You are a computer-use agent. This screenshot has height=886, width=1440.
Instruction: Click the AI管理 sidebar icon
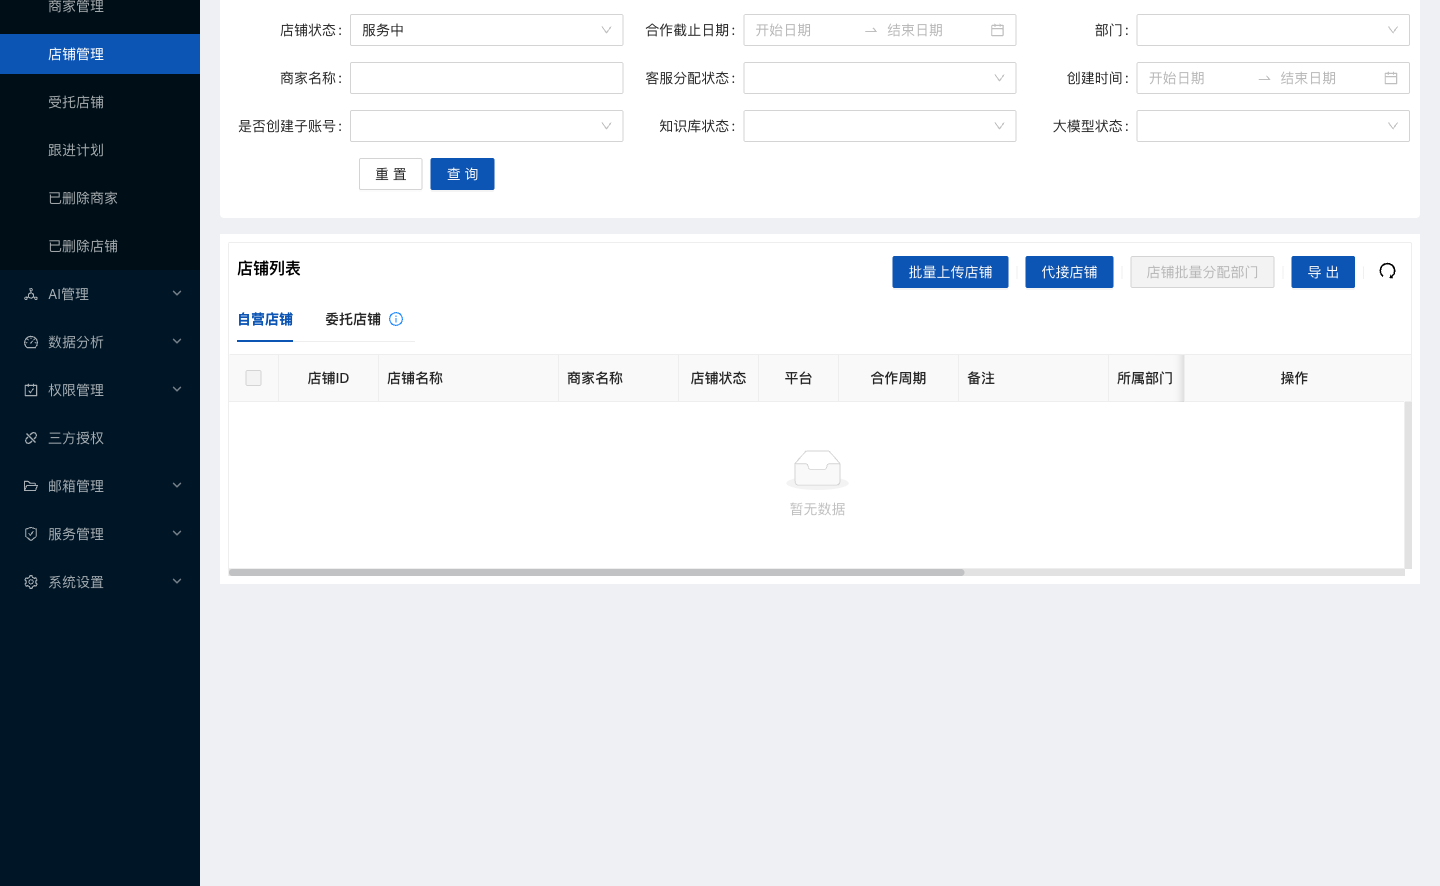(x=31, y=294)
